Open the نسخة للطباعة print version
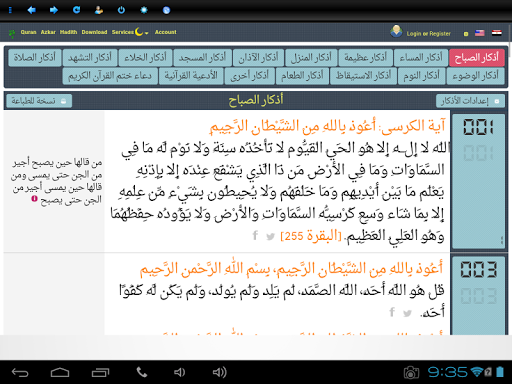The image size is (512, 384). [39, 101]
